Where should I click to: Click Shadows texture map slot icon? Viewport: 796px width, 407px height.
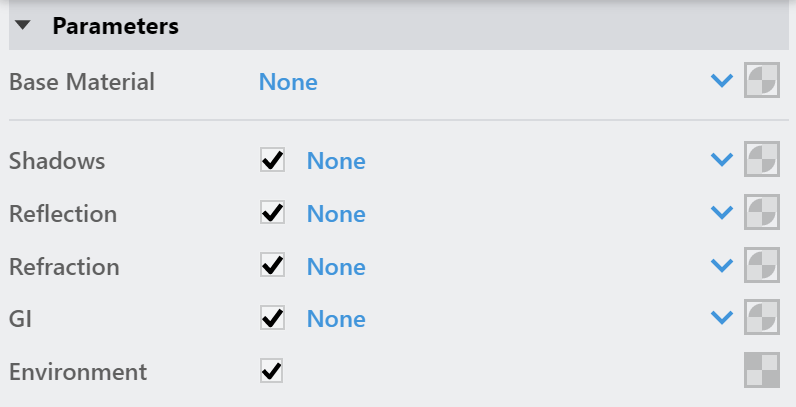pyautogui.click(x=761, y=159)
